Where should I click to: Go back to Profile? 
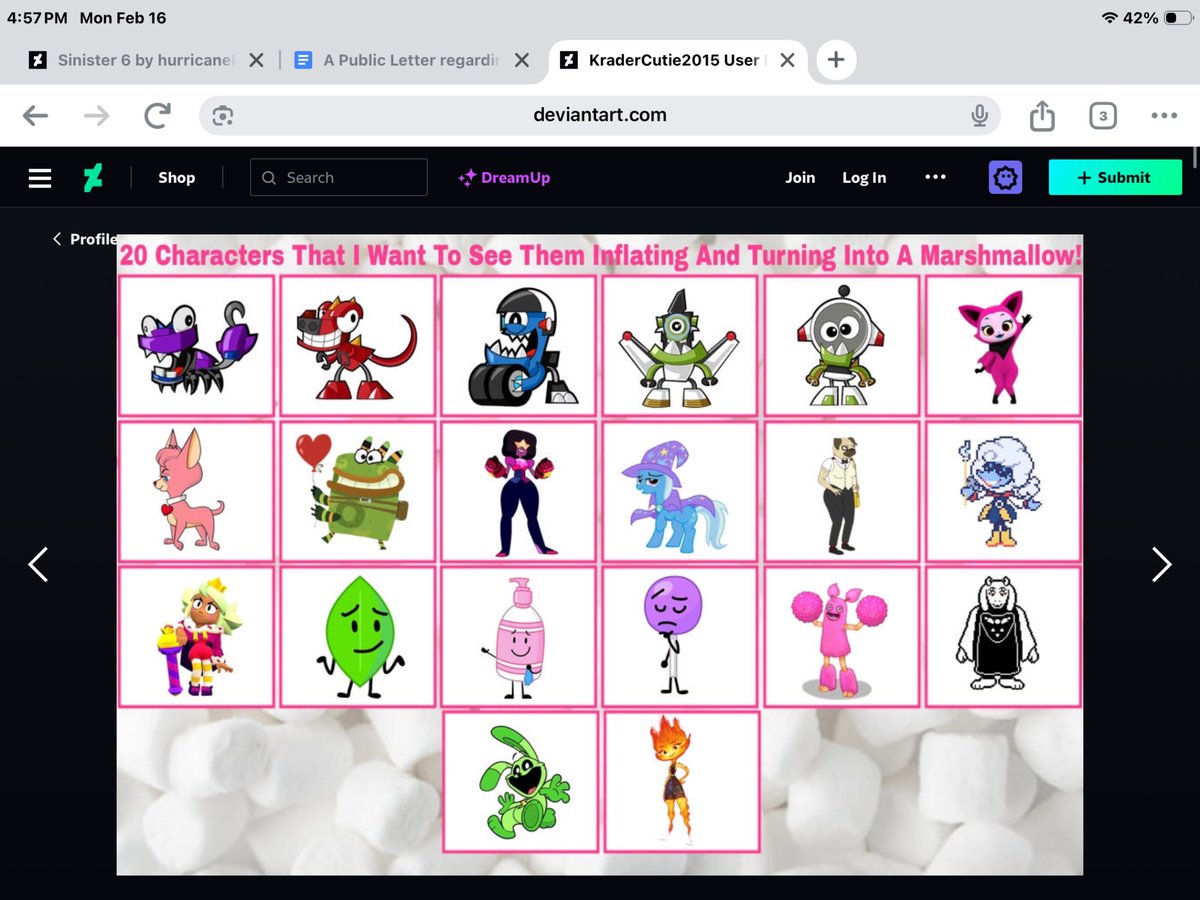tap(85, 239)
